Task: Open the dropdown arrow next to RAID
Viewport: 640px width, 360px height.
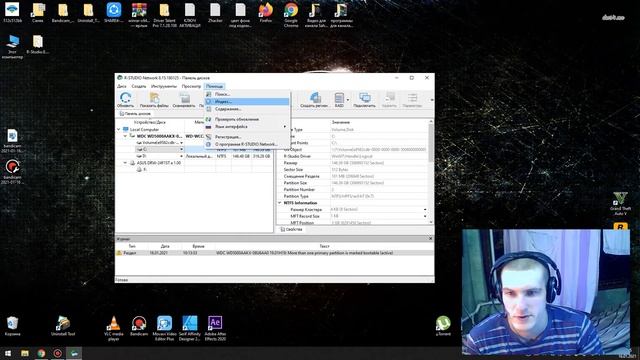Action: (x=348, y=100)
